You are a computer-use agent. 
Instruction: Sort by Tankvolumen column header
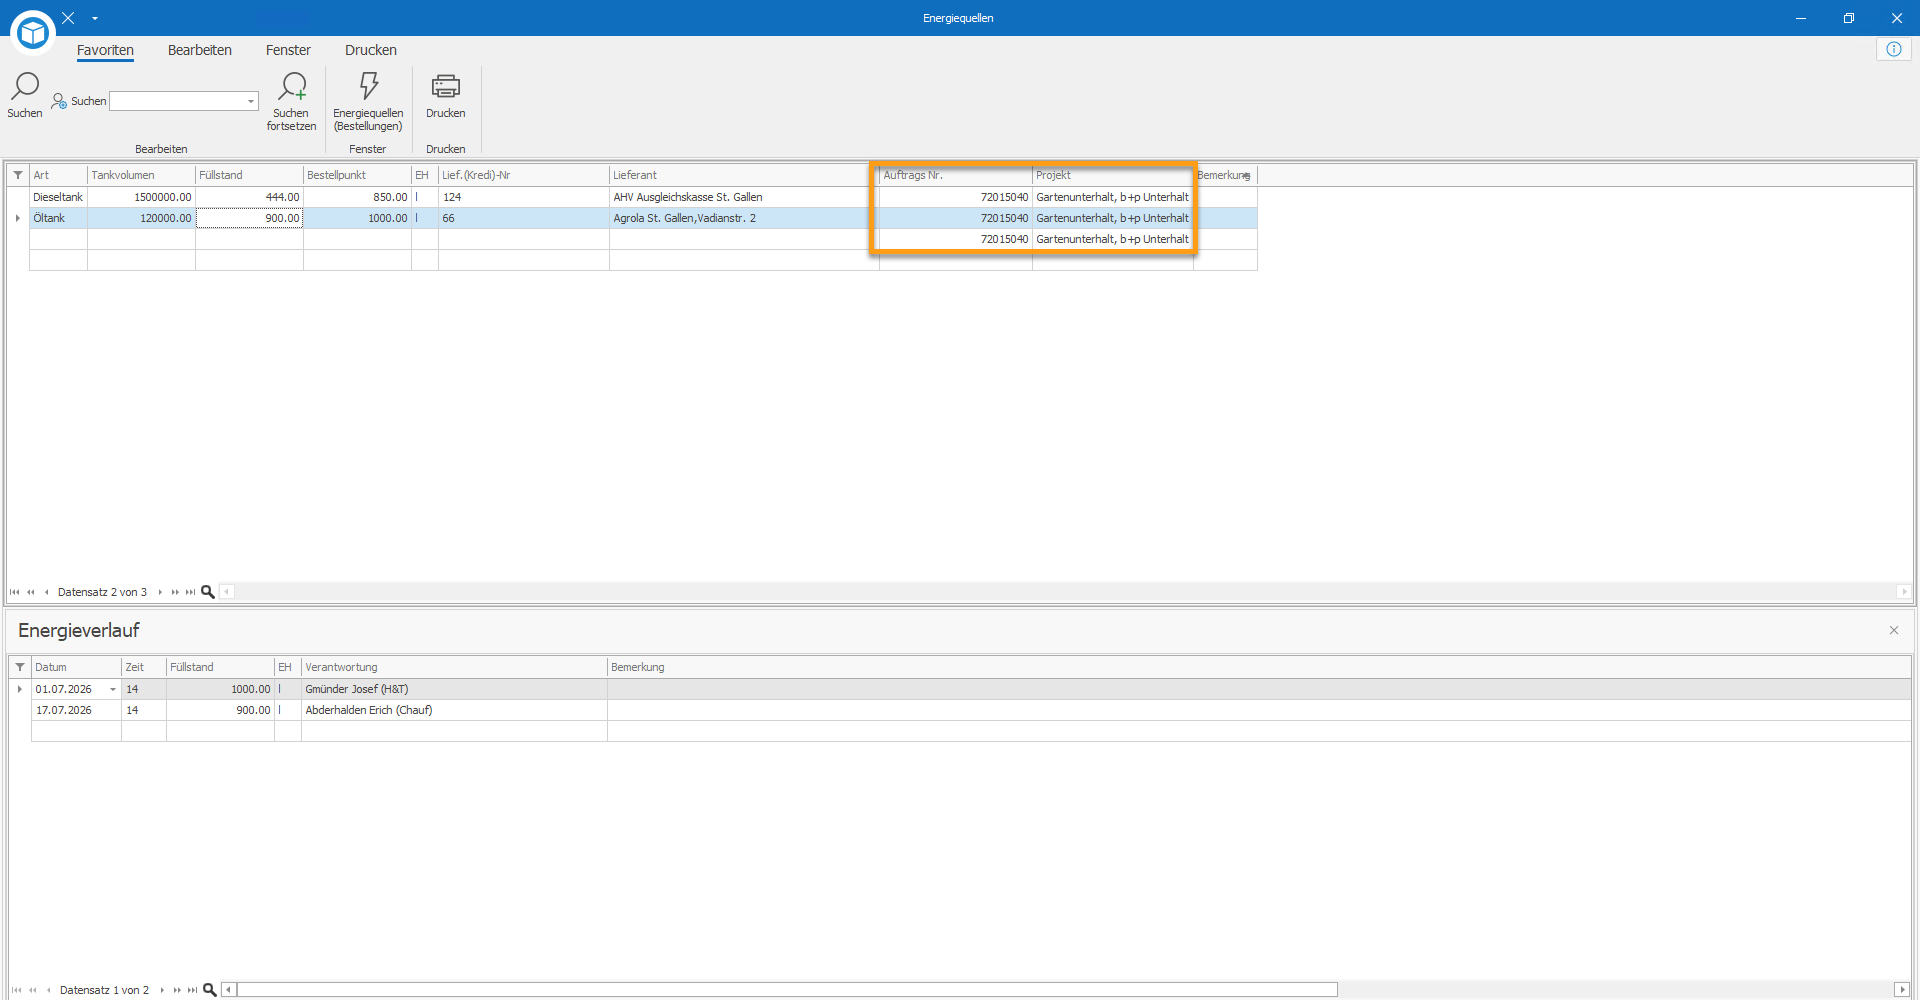[x=141, y=175]
